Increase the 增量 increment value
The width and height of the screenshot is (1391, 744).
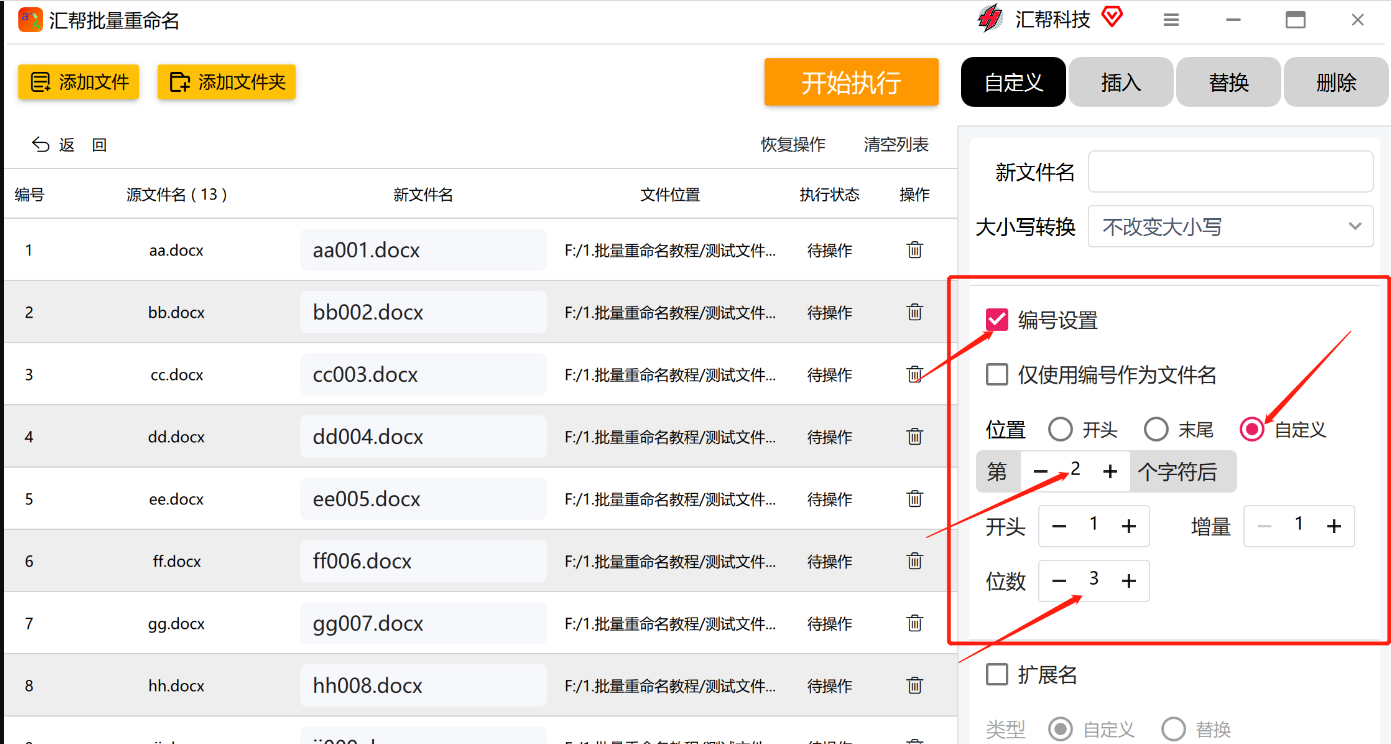click(x=1334, y=526)
